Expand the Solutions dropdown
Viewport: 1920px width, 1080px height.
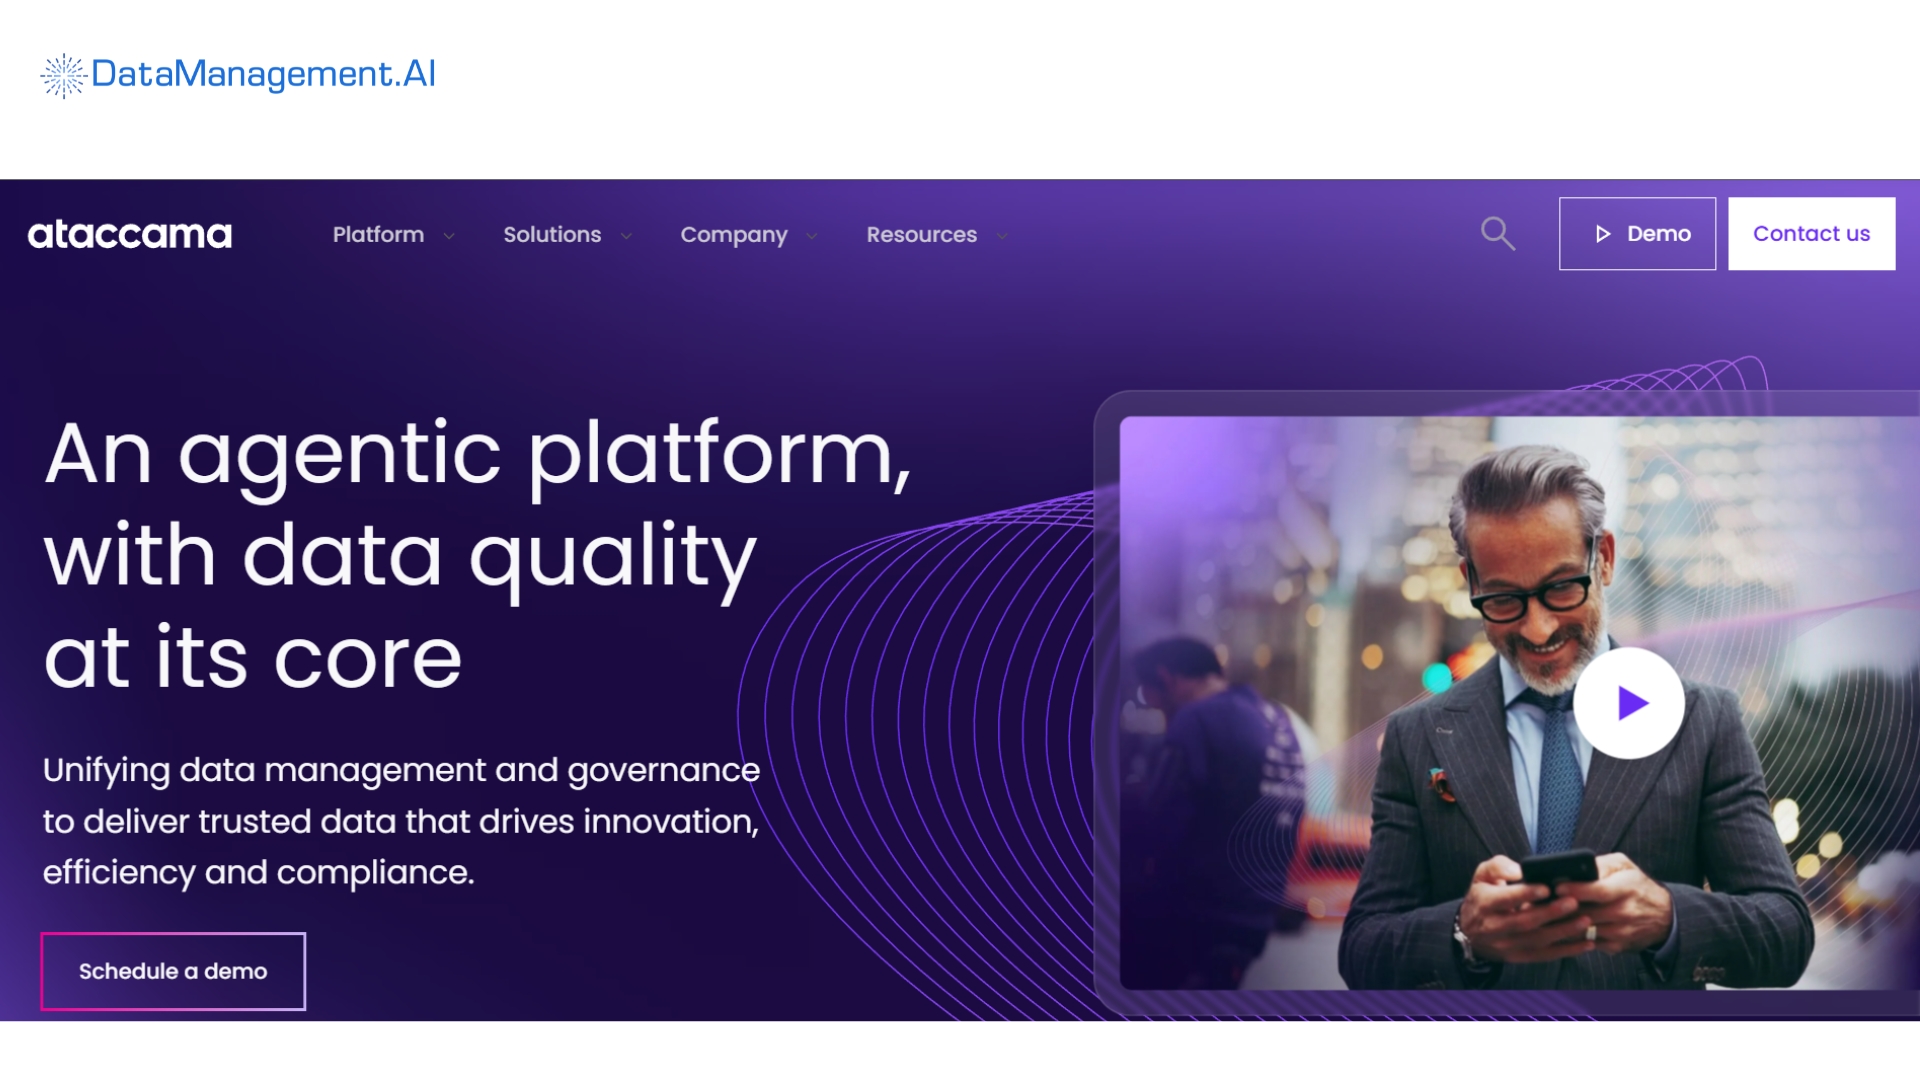626,236
